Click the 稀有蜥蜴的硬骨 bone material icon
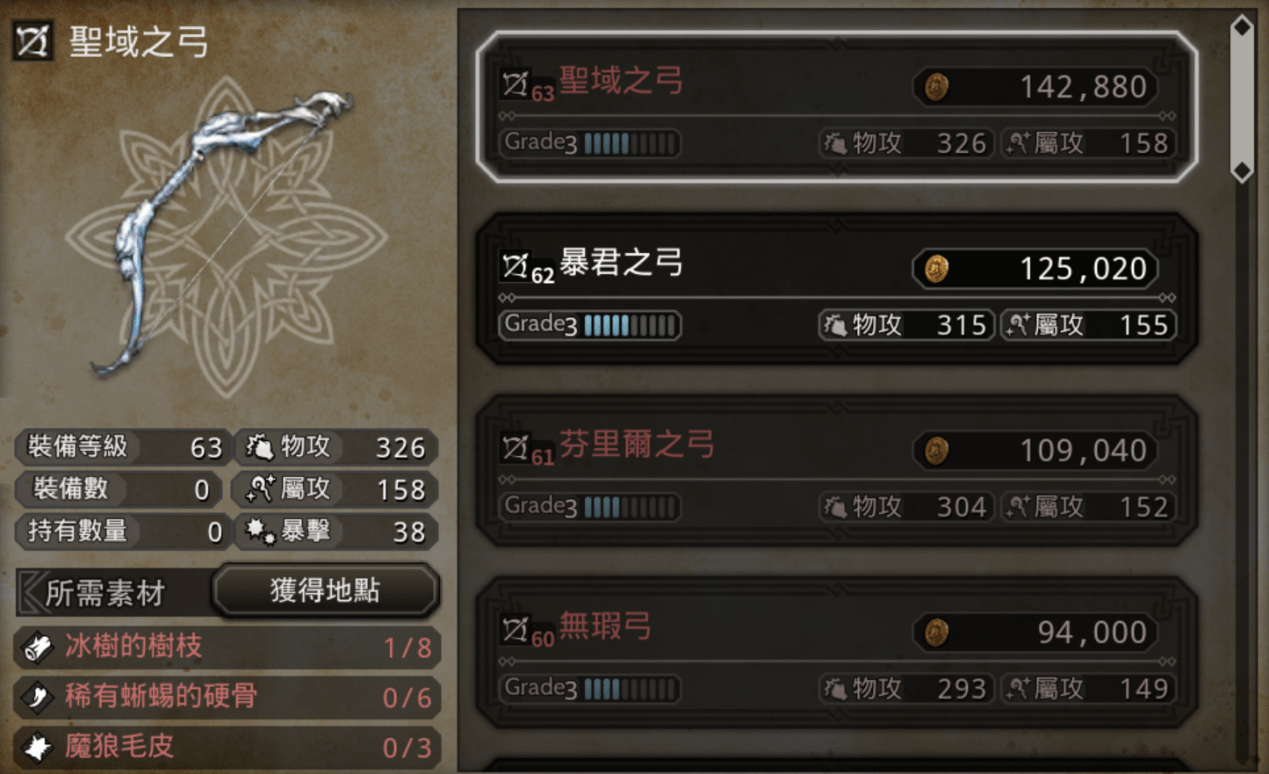The height and width of the screenshot is (774, 1269). [x=38, y=697]
